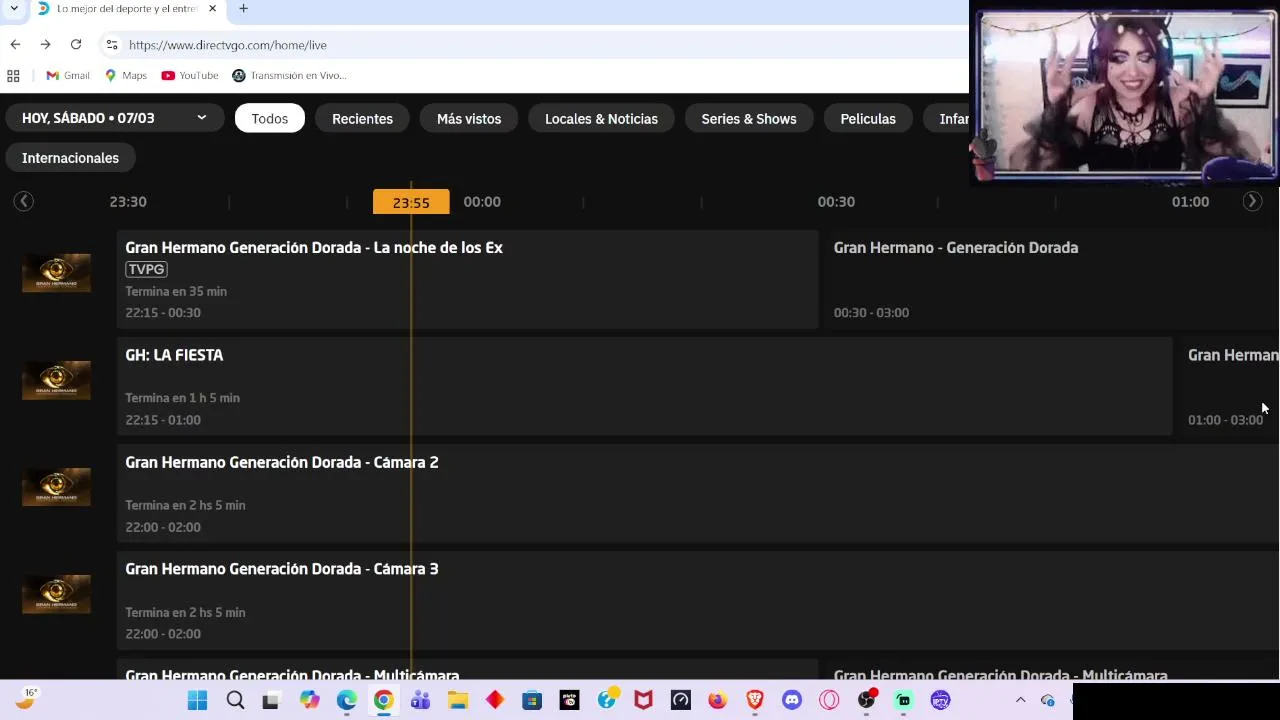Open the red diamond app on taskbar
The width and height of the screenshot is (1280, 720).
(x=494, y=700)
